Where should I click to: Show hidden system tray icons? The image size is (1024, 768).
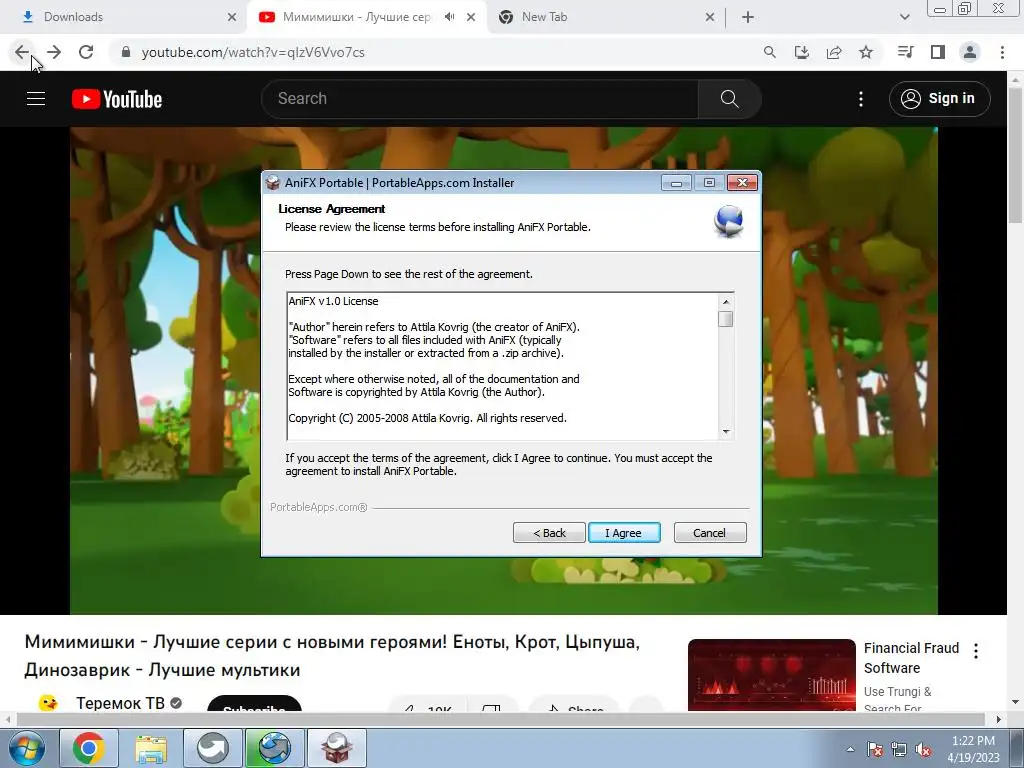pos(850,749)
